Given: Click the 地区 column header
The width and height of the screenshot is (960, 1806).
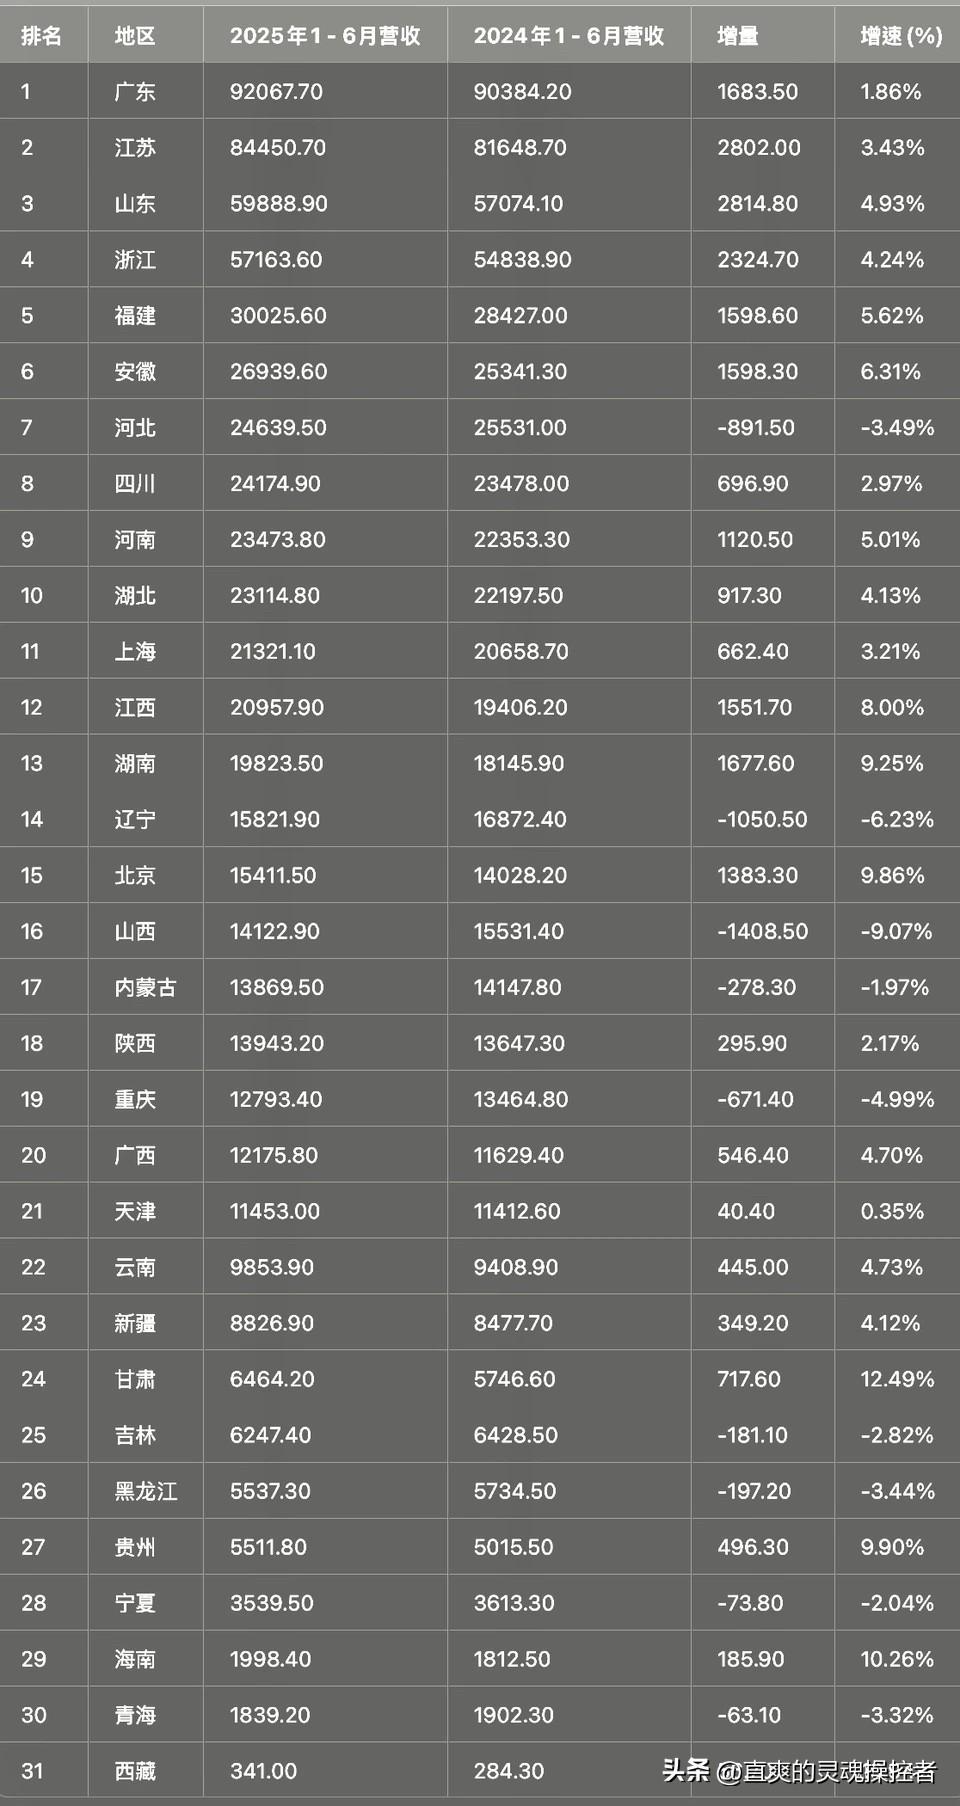Looking at the screenshot, I should tap(135, 36).
